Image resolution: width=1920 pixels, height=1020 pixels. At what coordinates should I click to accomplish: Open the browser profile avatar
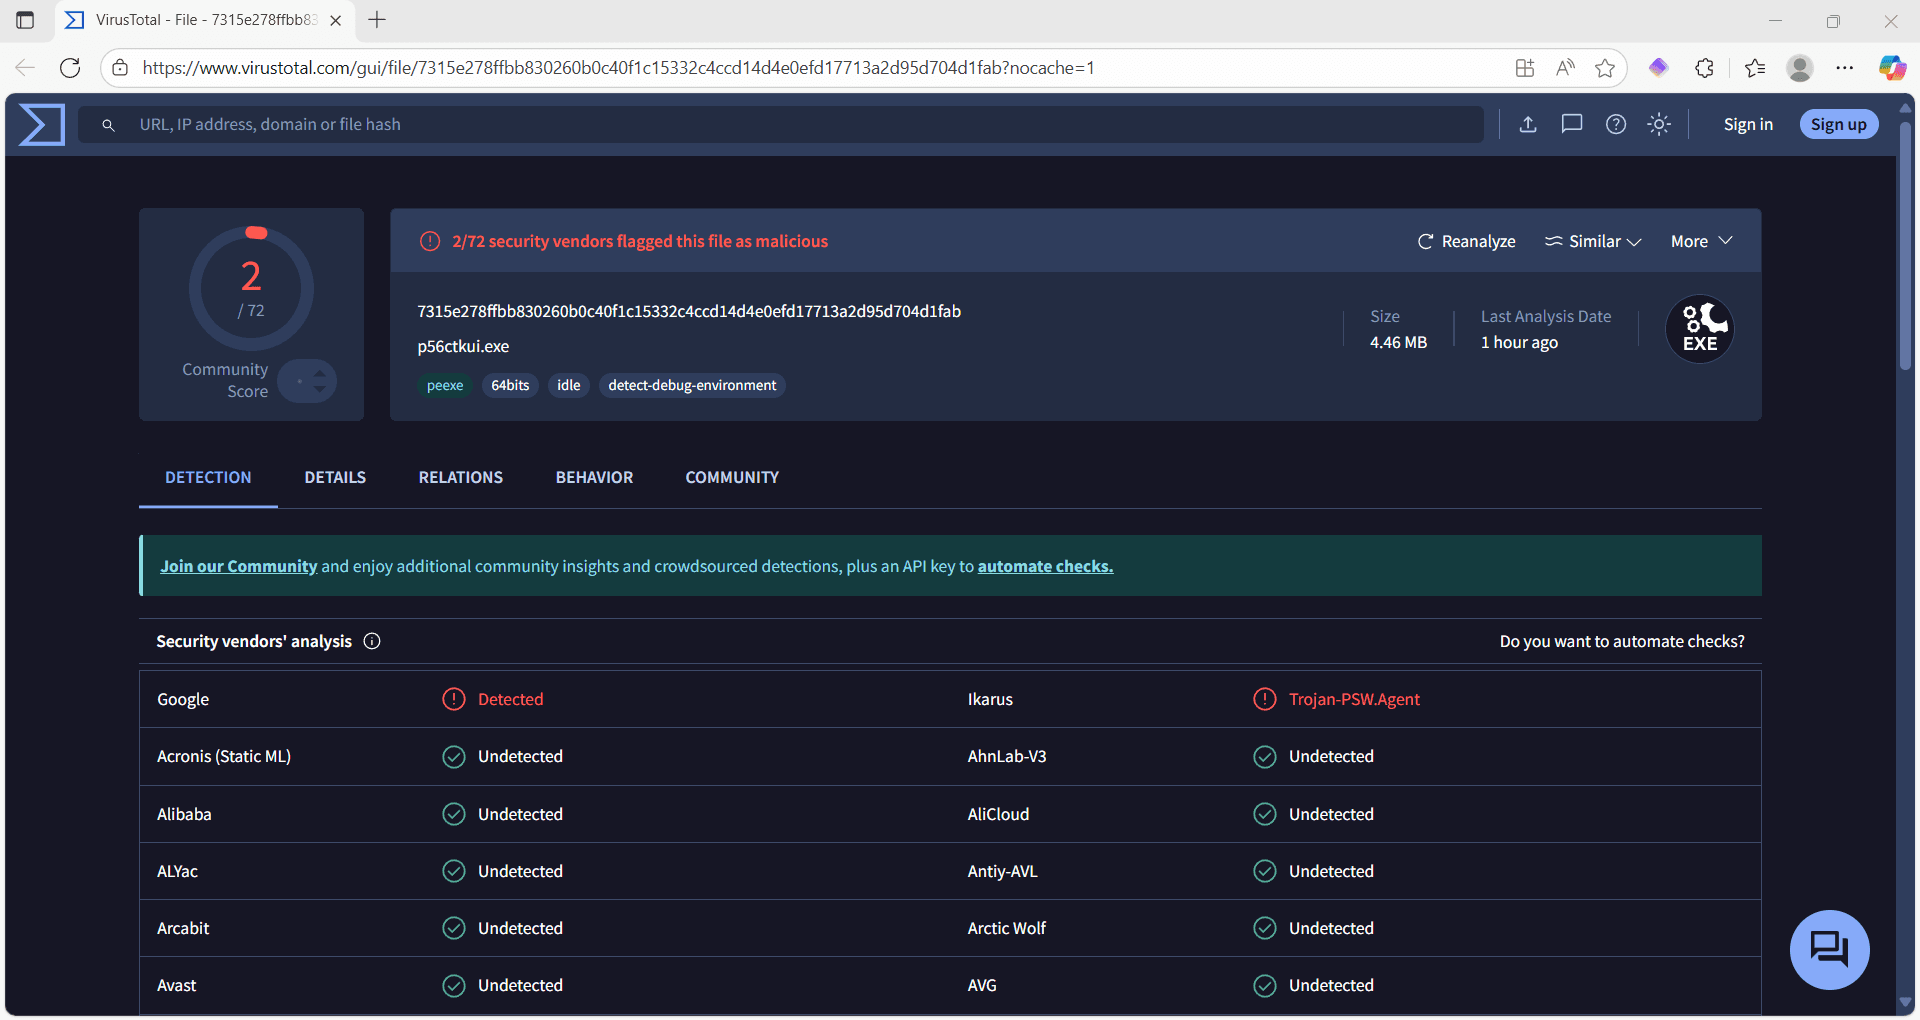(1800, 68)
